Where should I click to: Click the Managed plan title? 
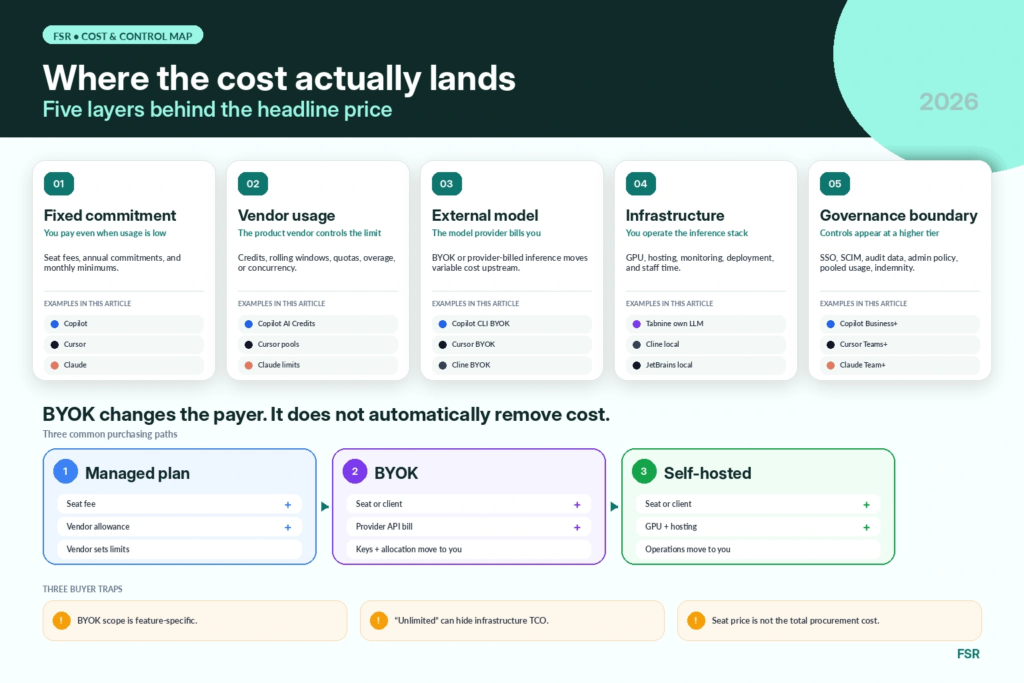pos(137,473)
